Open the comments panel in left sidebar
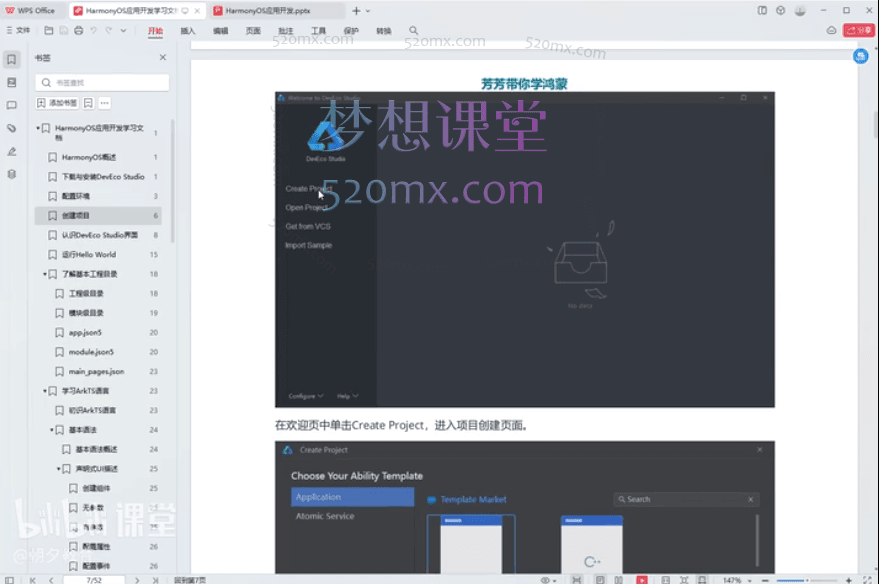The image size is (879, 584). coord(12,105)
